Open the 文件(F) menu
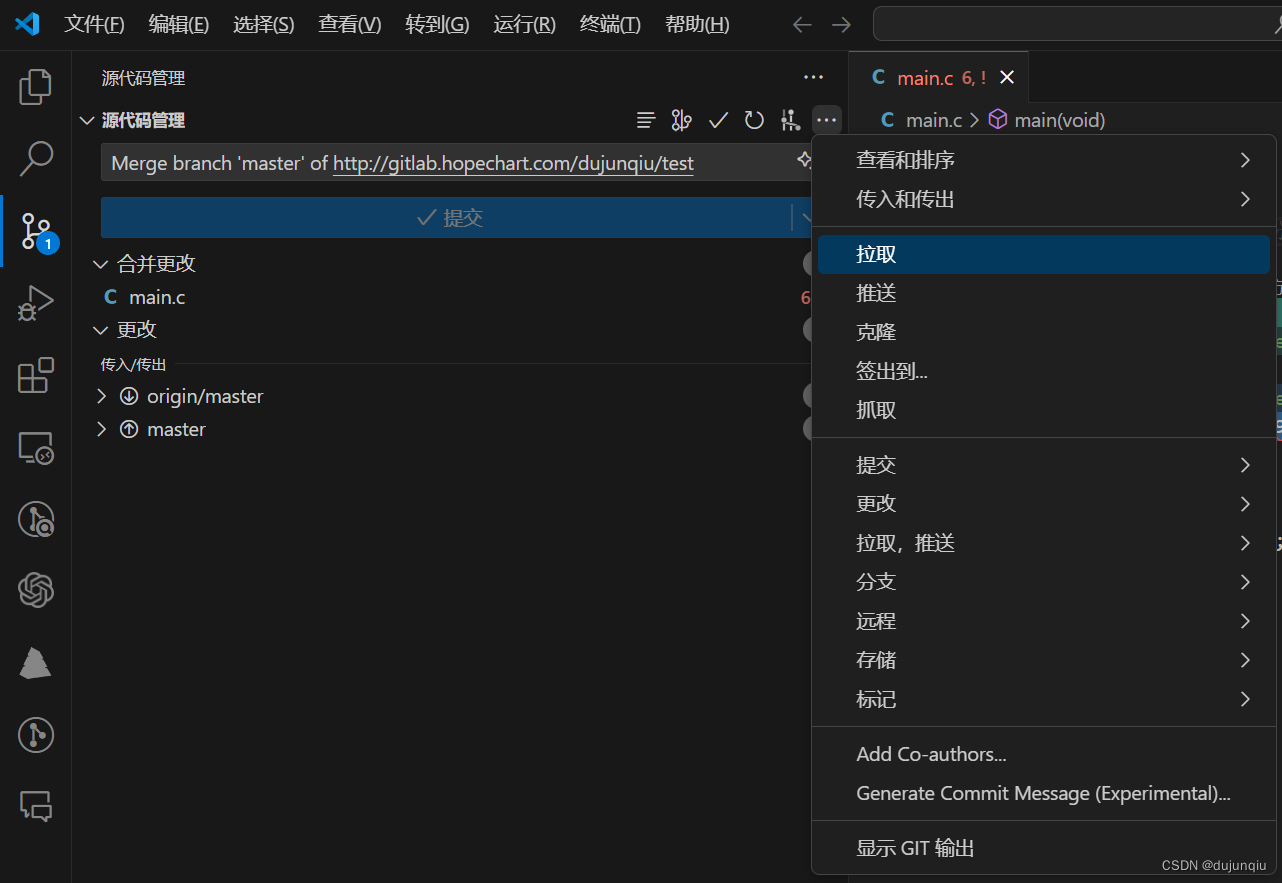Screen dimensions: 1282x883 95,25
